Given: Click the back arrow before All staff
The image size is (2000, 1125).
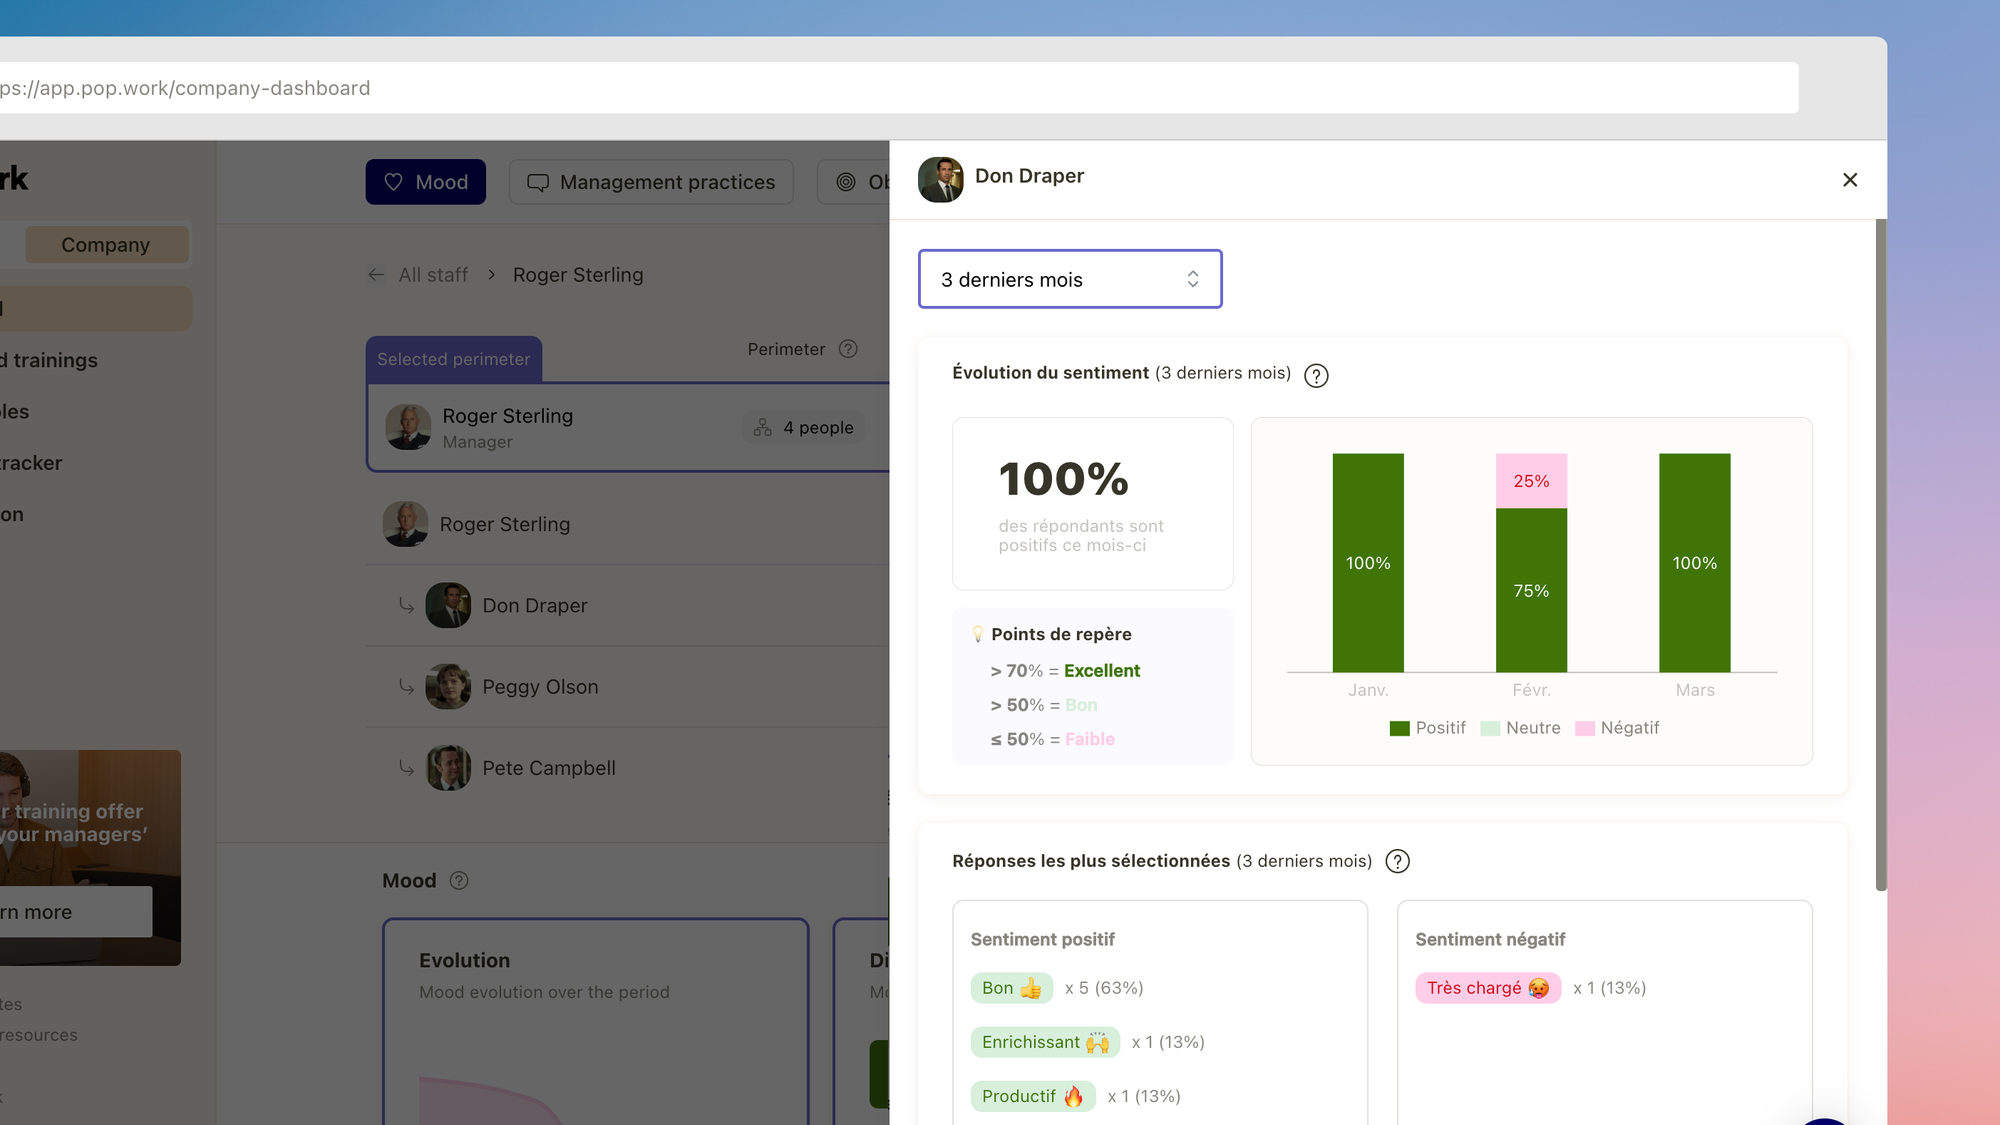Looking at the screenshot, I should pos(376,275).
